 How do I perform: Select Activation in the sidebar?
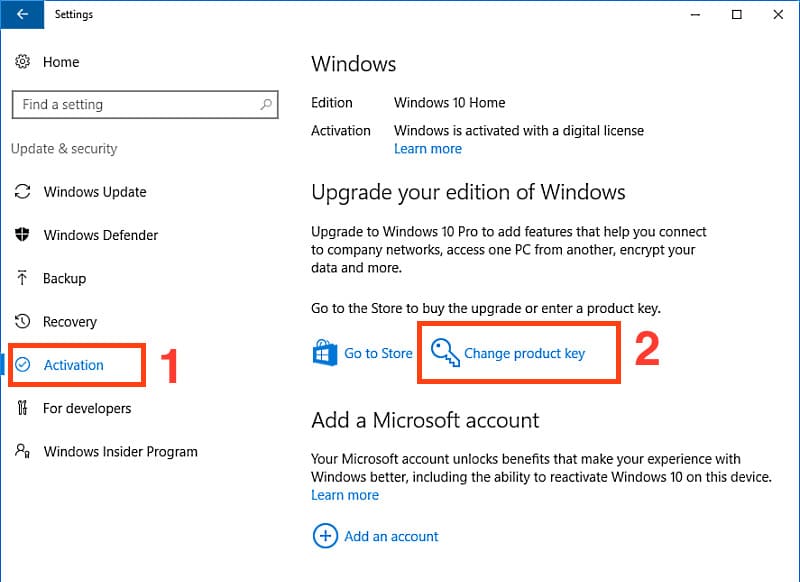75,365
